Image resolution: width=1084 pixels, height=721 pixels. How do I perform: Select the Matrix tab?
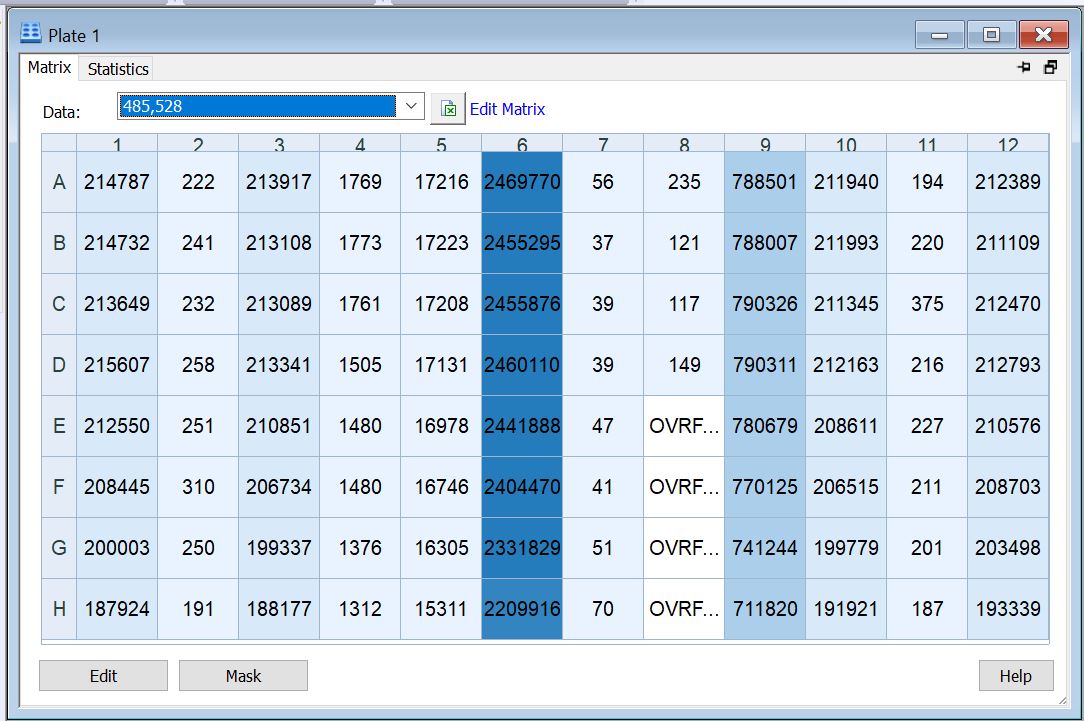pyautogui.click(x=49, y=68)
